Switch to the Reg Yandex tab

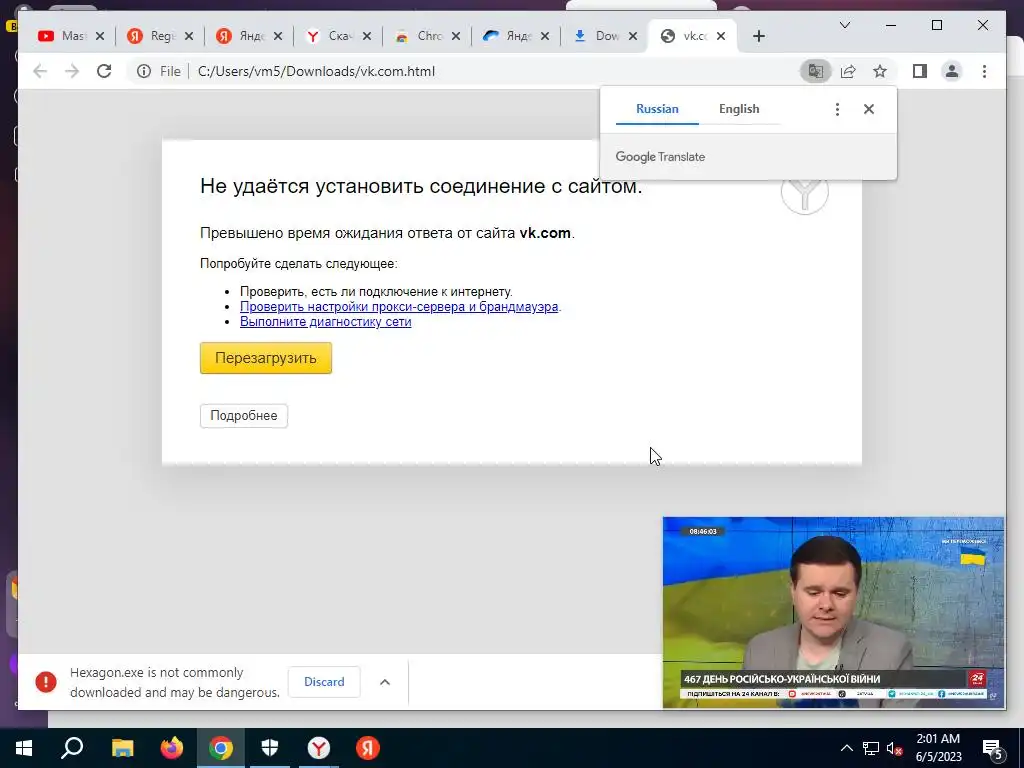151,36
